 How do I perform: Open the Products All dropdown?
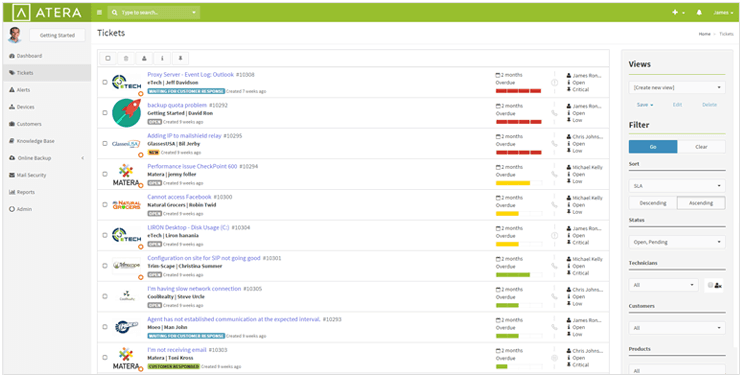tap(677, 370)
